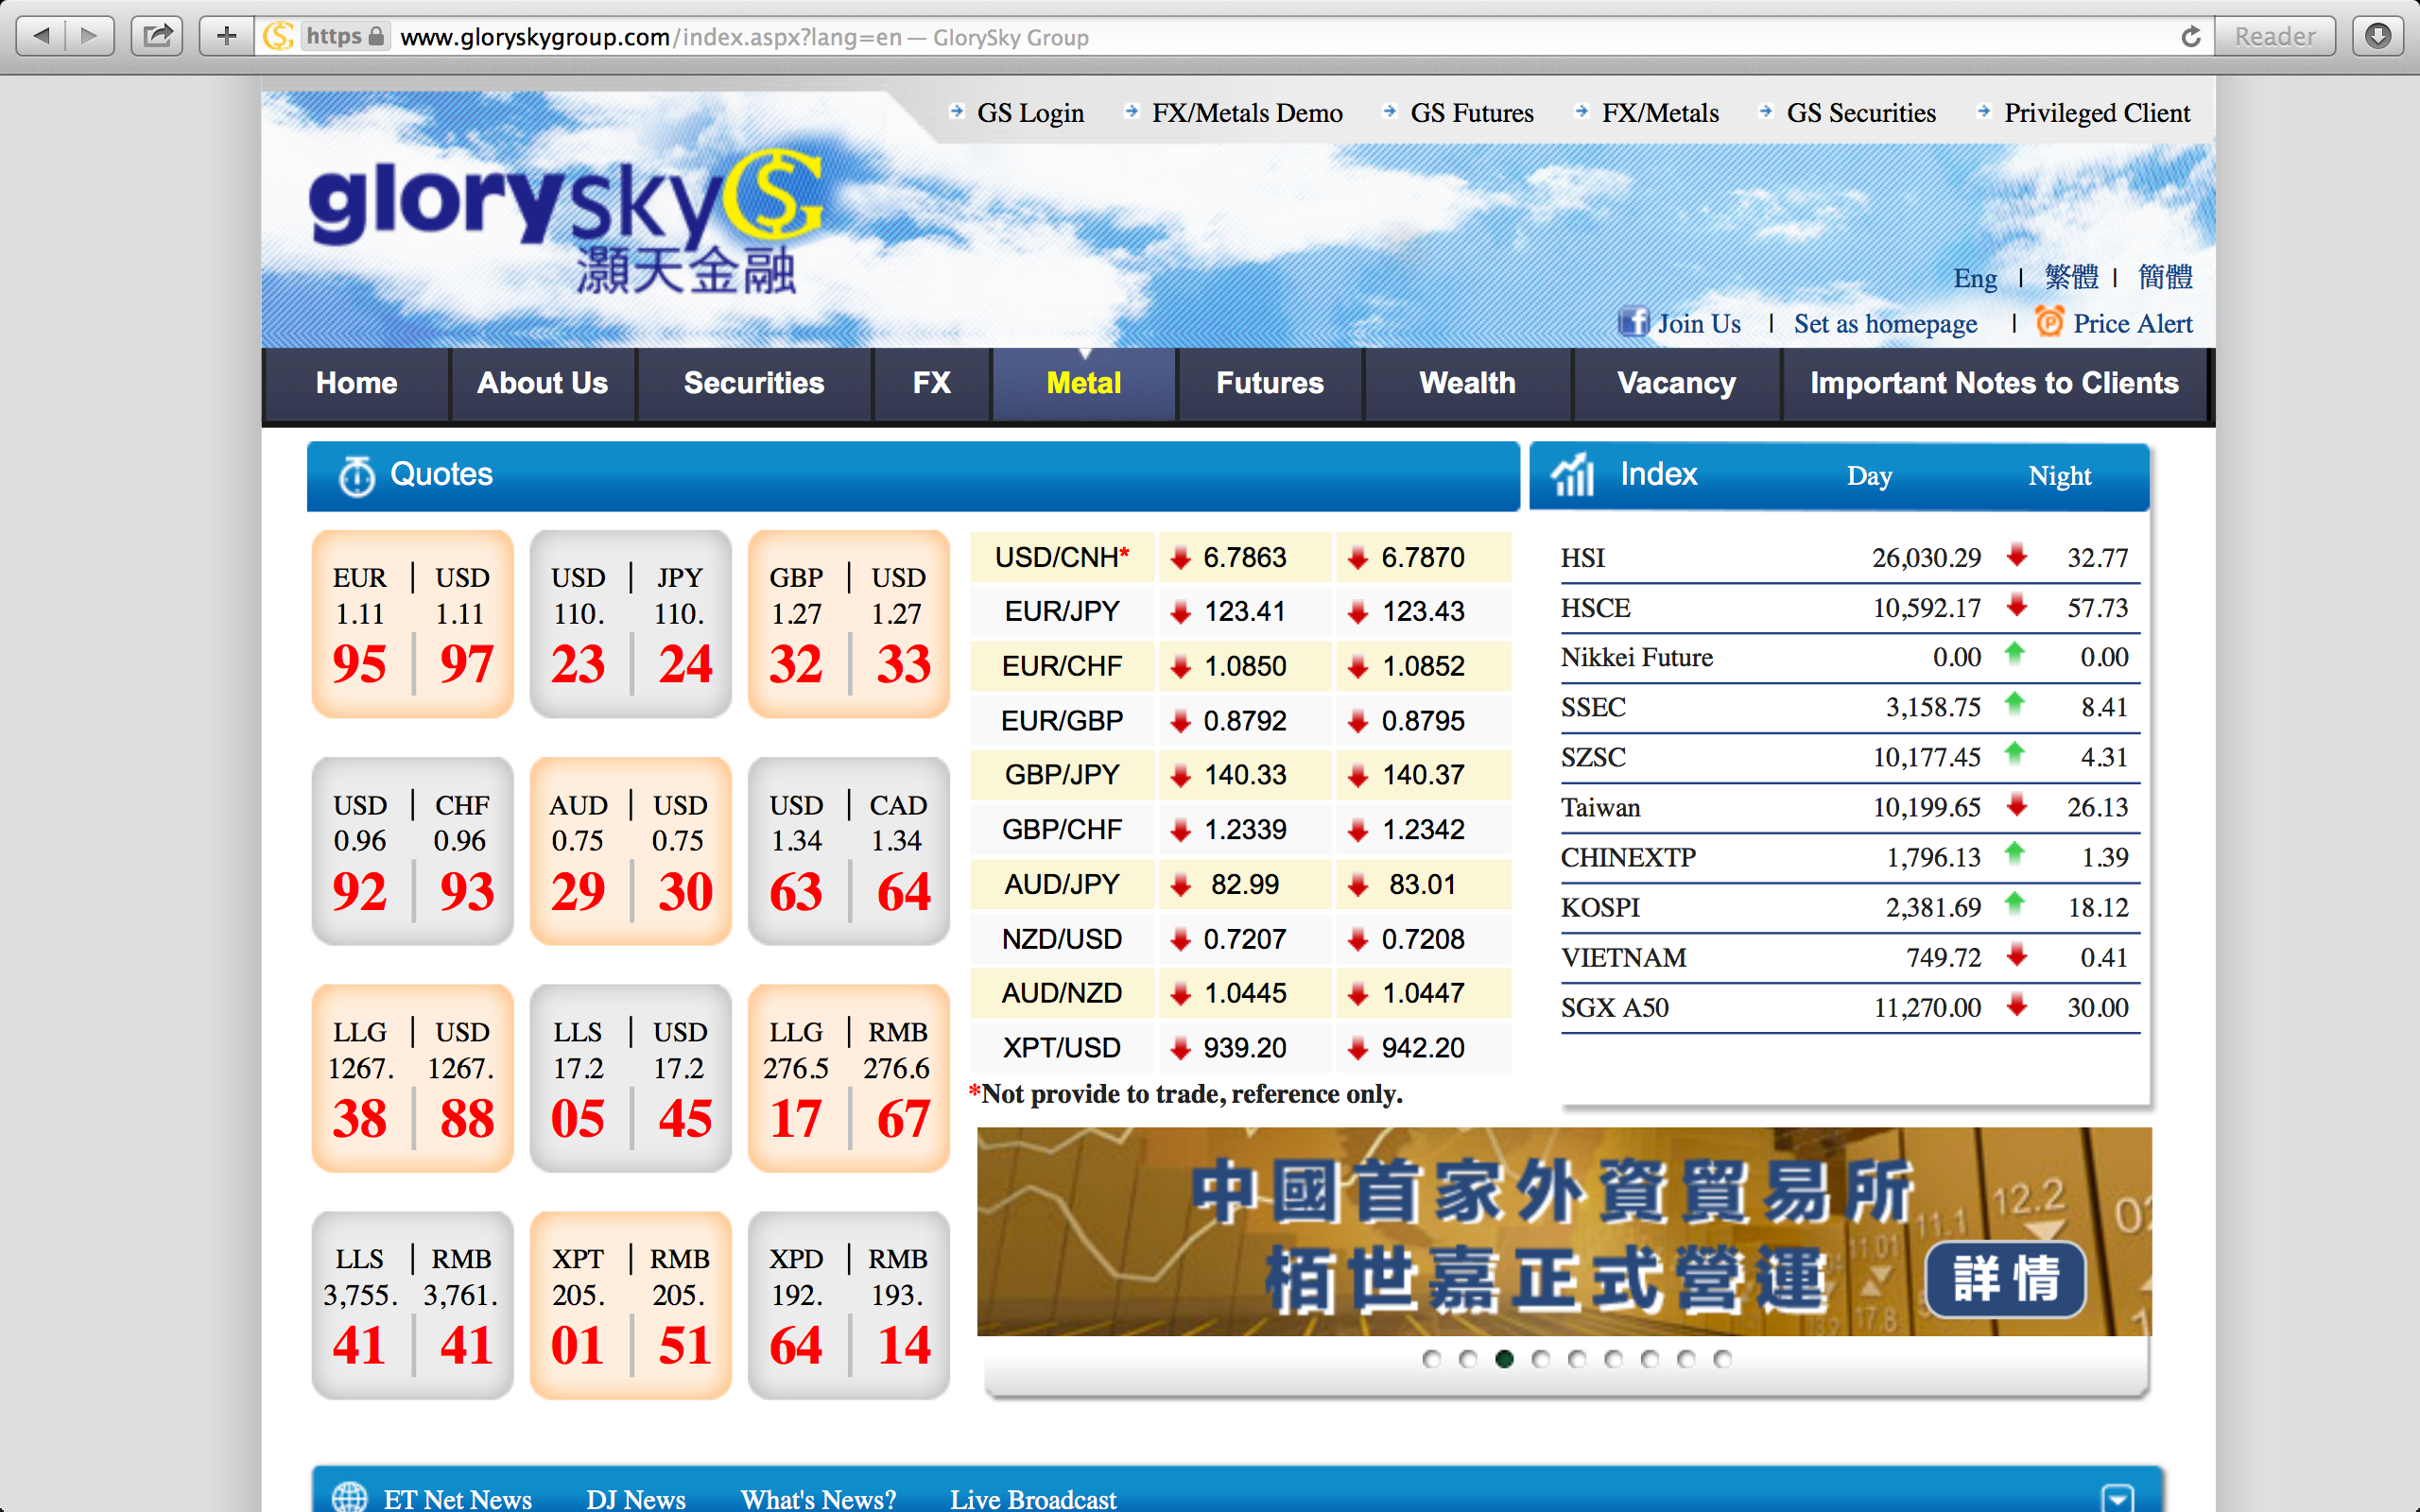Select the last banner carousel dot
The width and height of the screenshot is (2420, 1512).
point(1722,1359)
